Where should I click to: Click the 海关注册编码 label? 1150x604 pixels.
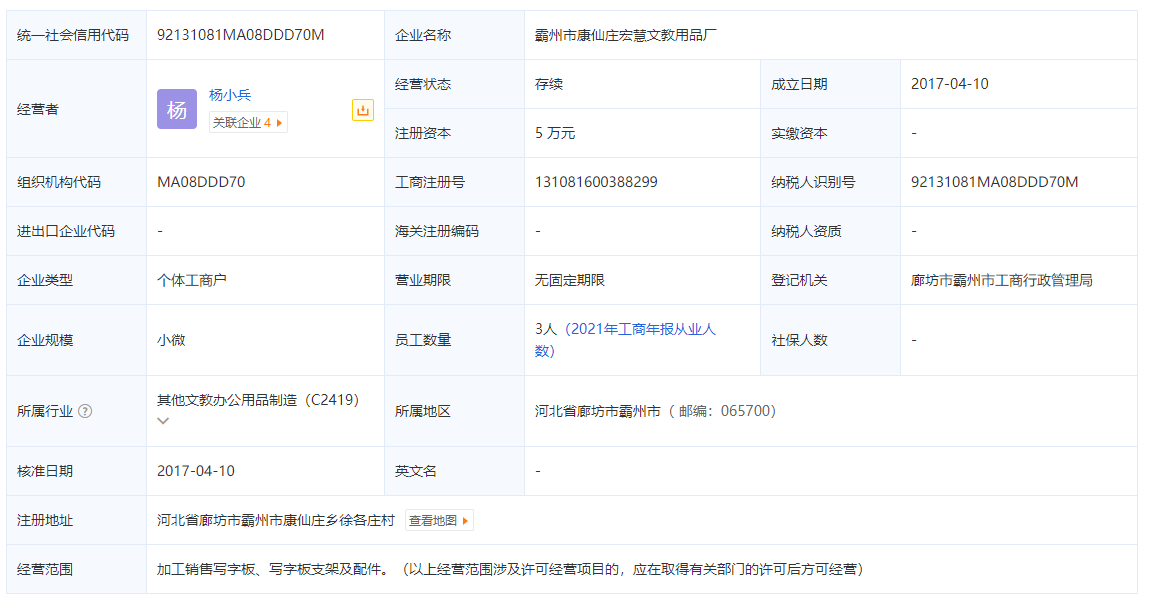coord(436,232)
